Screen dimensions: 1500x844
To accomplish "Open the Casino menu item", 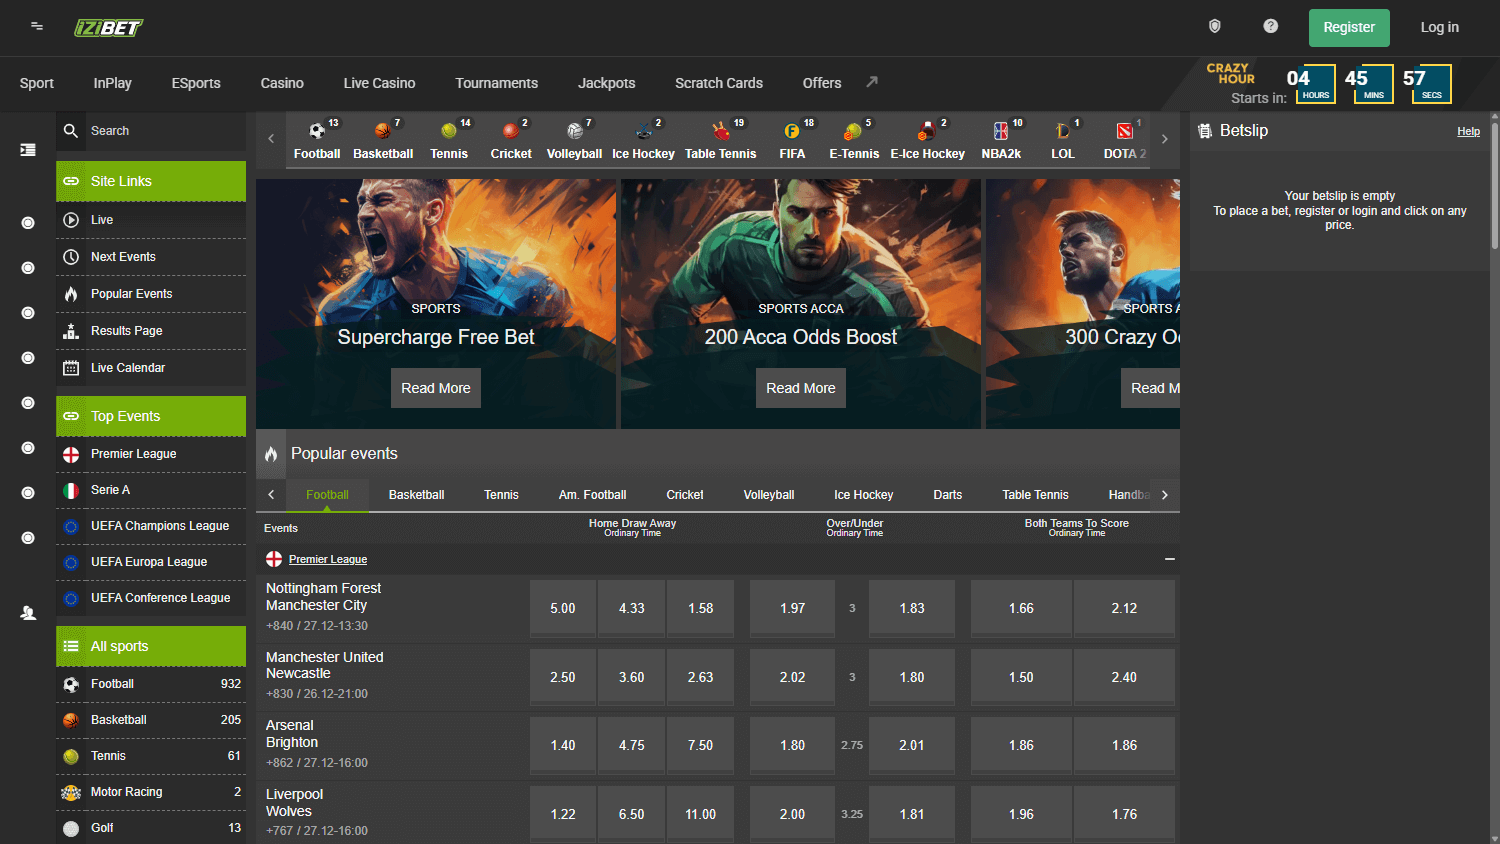I will tap(281, 83).
